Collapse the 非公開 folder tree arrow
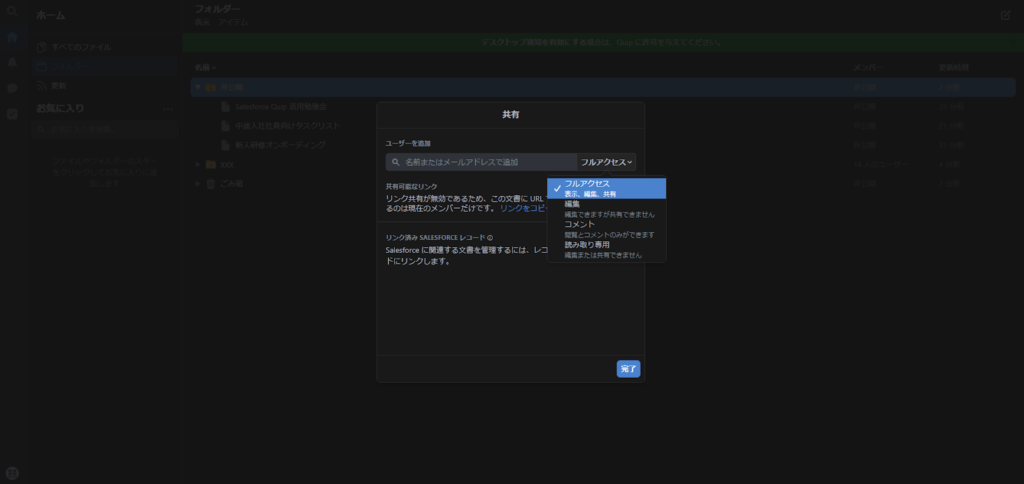The height and width of the screenshot is (484, 1024). coord(197,87)
